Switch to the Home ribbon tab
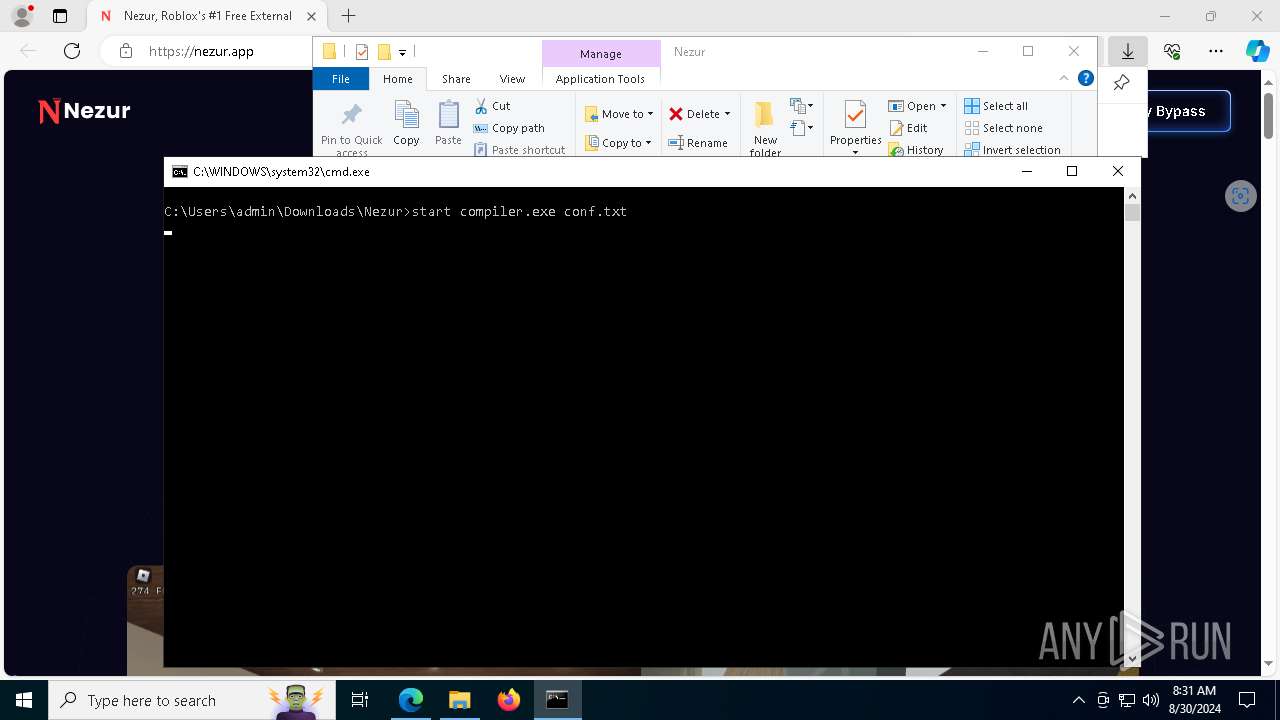The image size is (1280, 720). (x=397, y=79)
